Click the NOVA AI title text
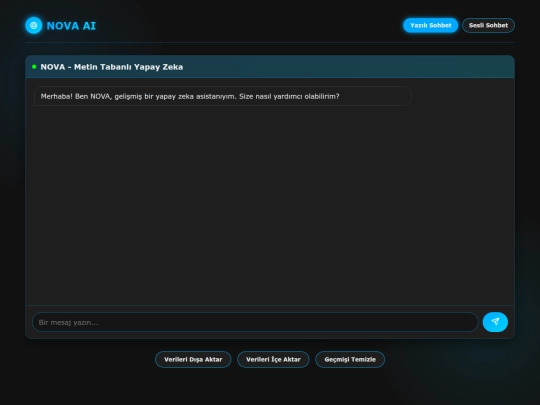Image resolution: width=540 pixels, height=405 pixels. (x=71, y=26)
